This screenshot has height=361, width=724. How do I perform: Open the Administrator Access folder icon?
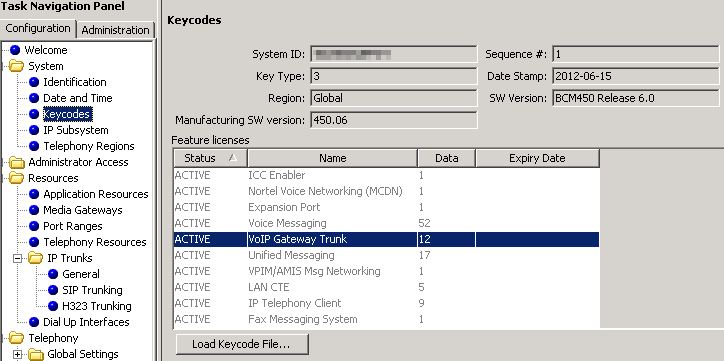click(17, 162)
